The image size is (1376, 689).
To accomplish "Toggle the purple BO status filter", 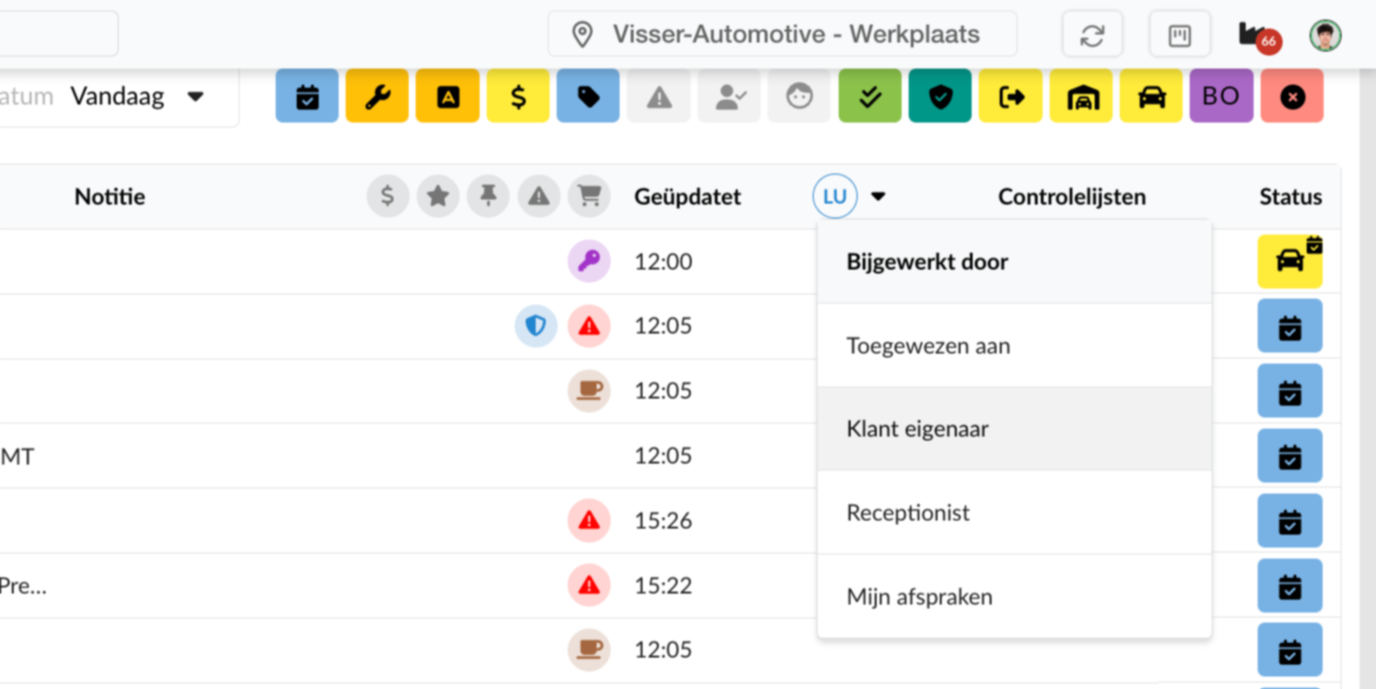I will [1221, 97].
